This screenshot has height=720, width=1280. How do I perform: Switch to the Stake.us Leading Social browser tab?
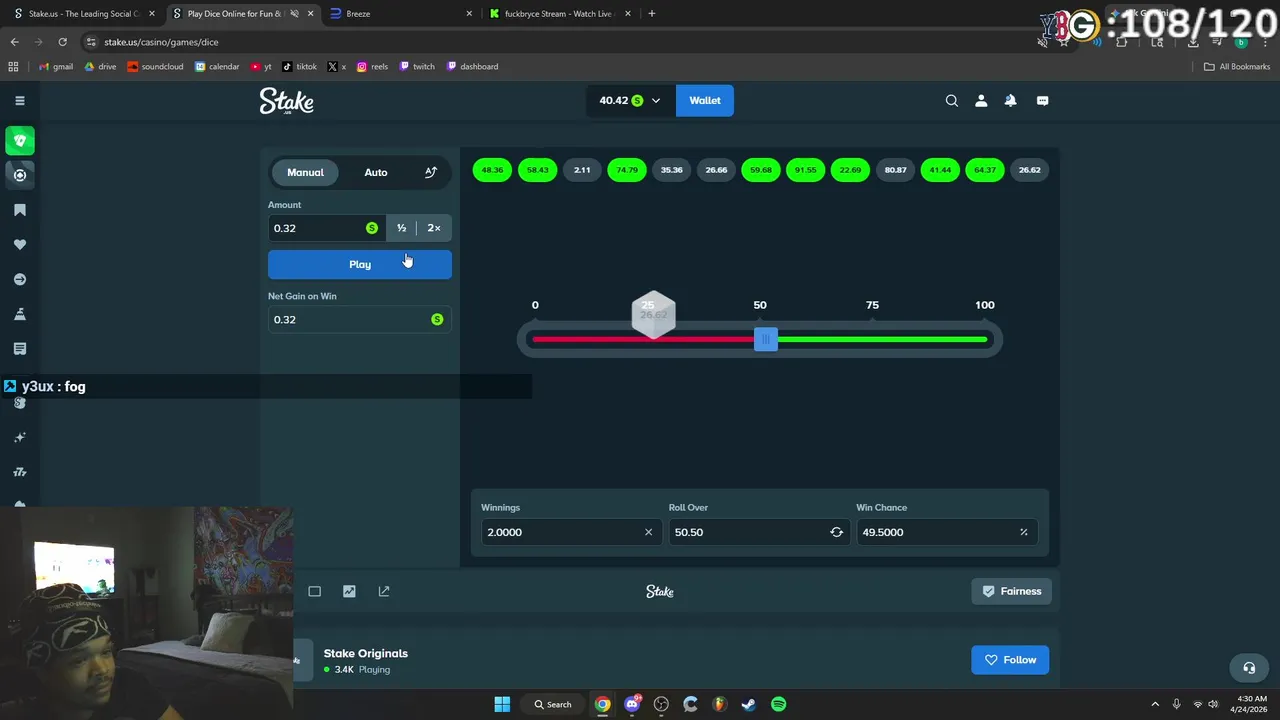tap(83, 14)
